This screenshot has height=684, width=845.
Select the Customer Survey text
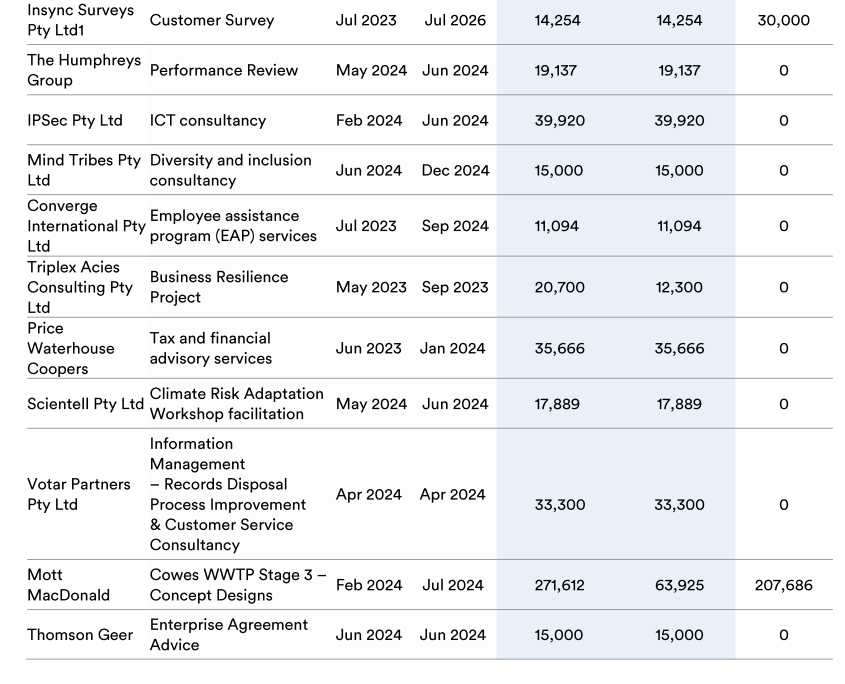pyautogui.click(x=211, y=20)
